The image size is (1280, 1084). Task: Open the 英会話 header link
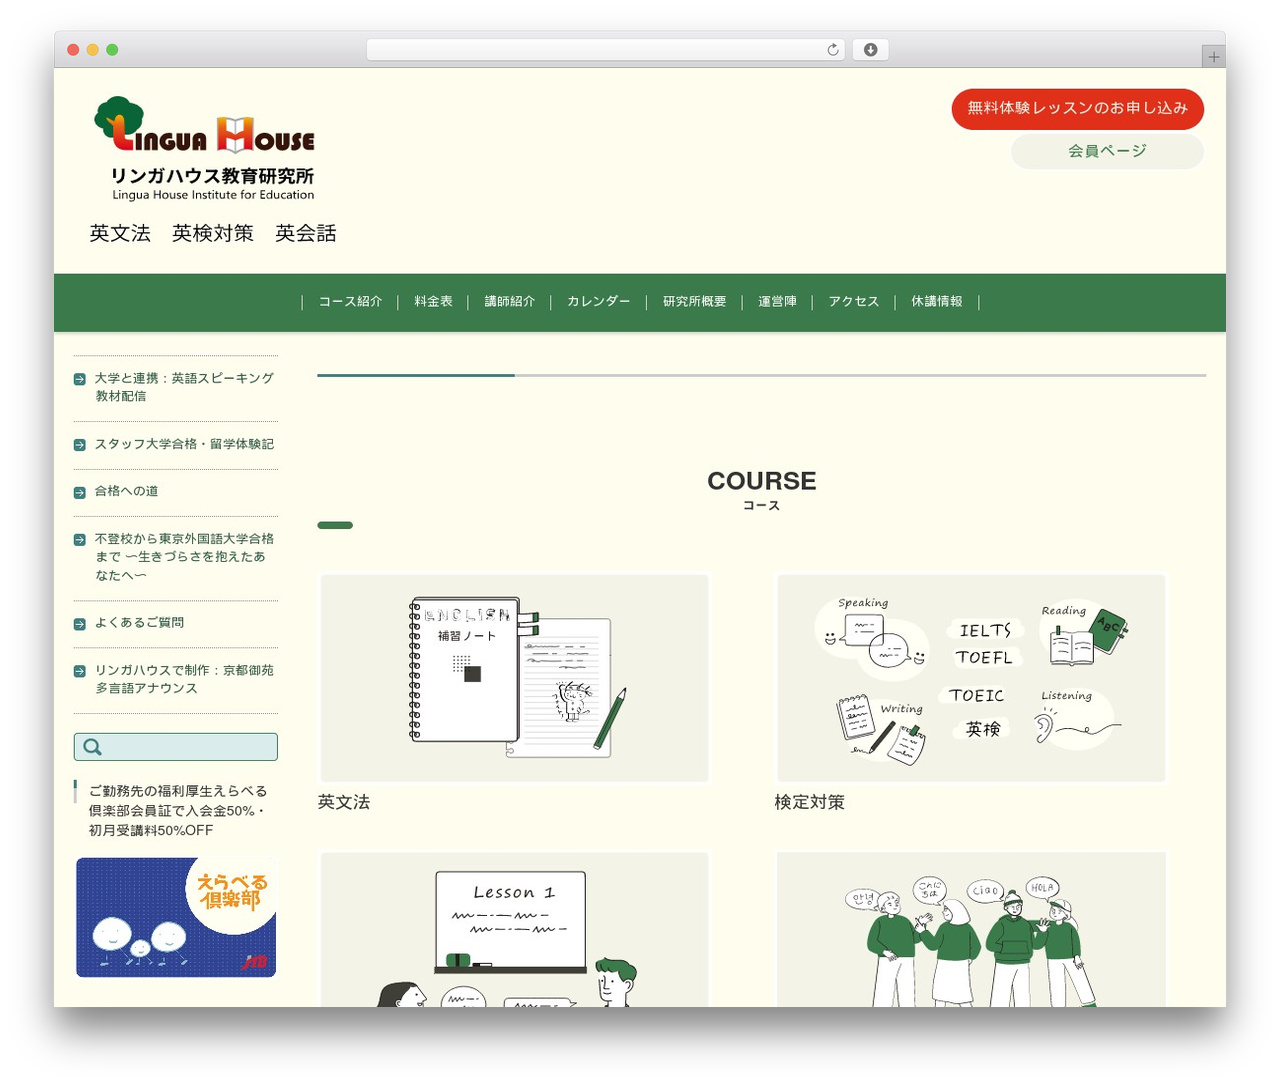306,233
